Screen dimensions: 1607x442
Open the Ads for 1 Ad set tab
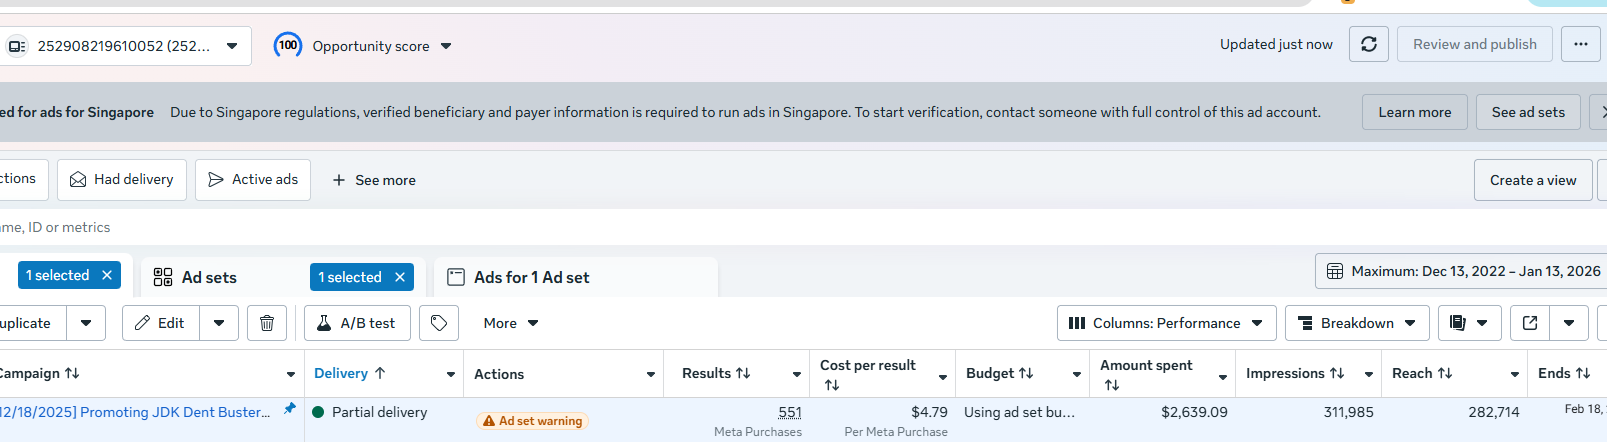(x=531, y=277)
